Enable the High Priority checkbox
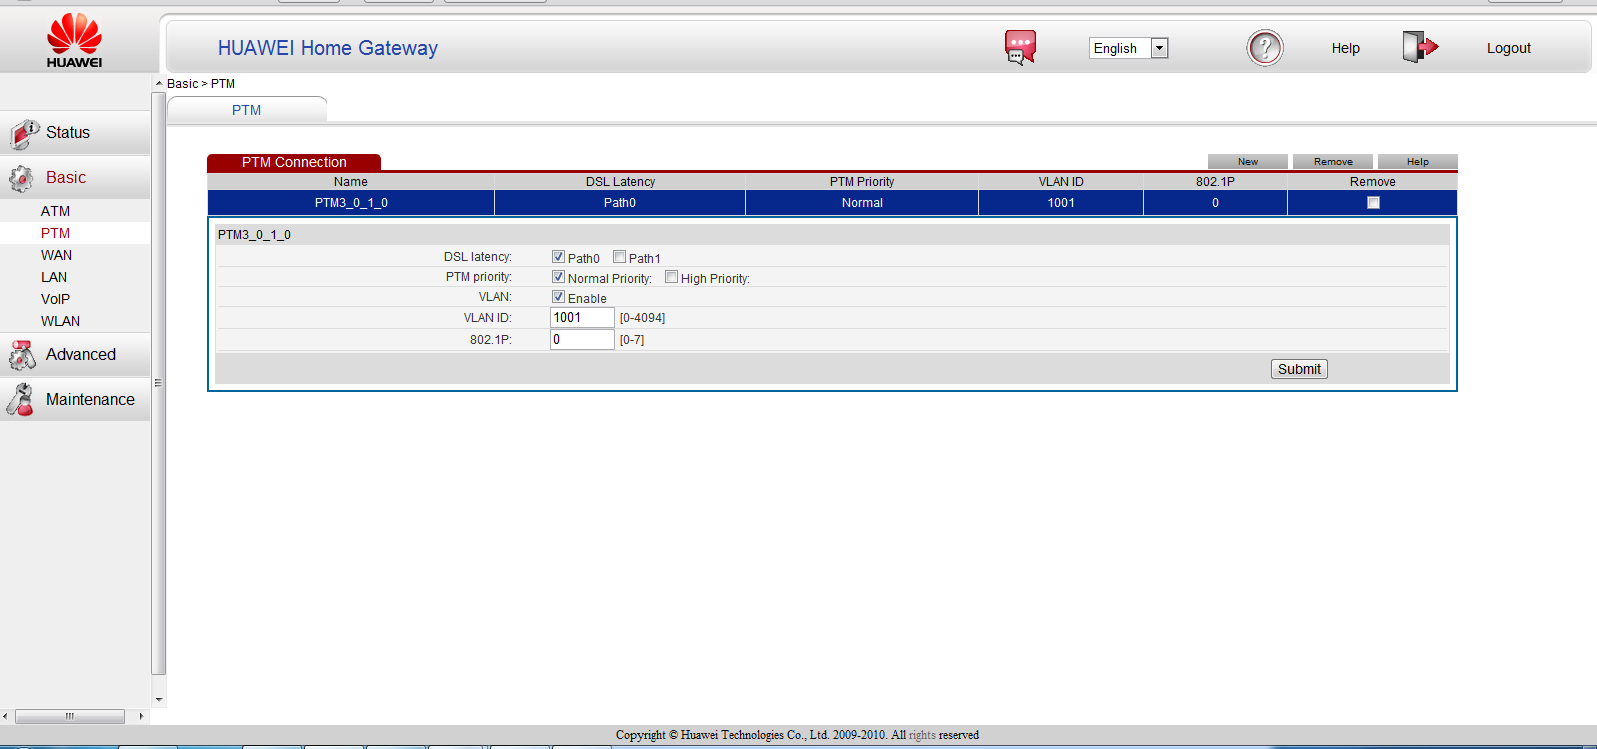The width and height of the screenshot is (1597, 749). (672, 277)
